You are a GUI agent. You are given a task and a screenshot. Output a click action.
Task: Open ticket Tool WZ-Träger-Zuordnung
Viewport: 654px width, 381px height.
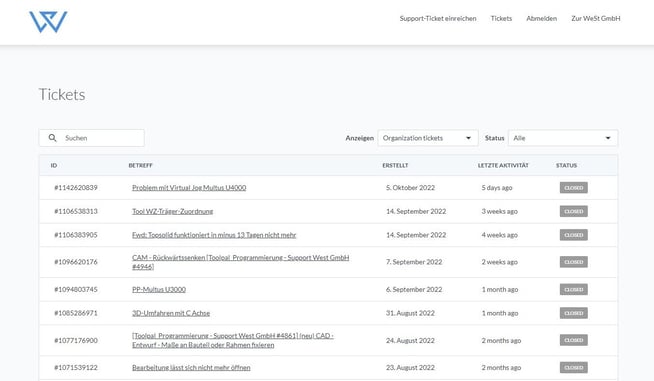[x=173, y=211]
